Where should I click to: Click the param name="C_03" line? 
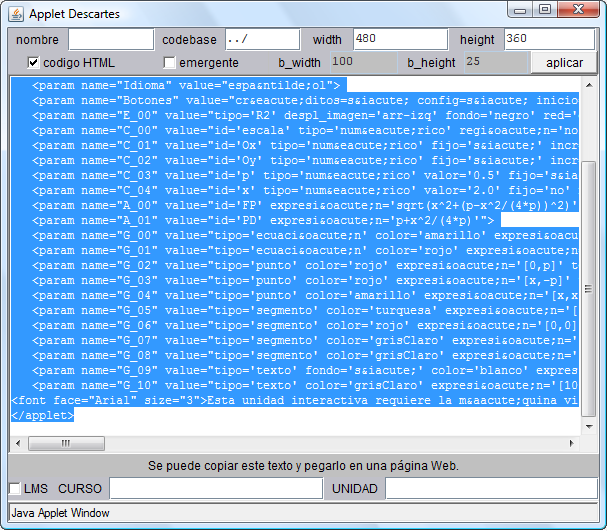[305, 176]
